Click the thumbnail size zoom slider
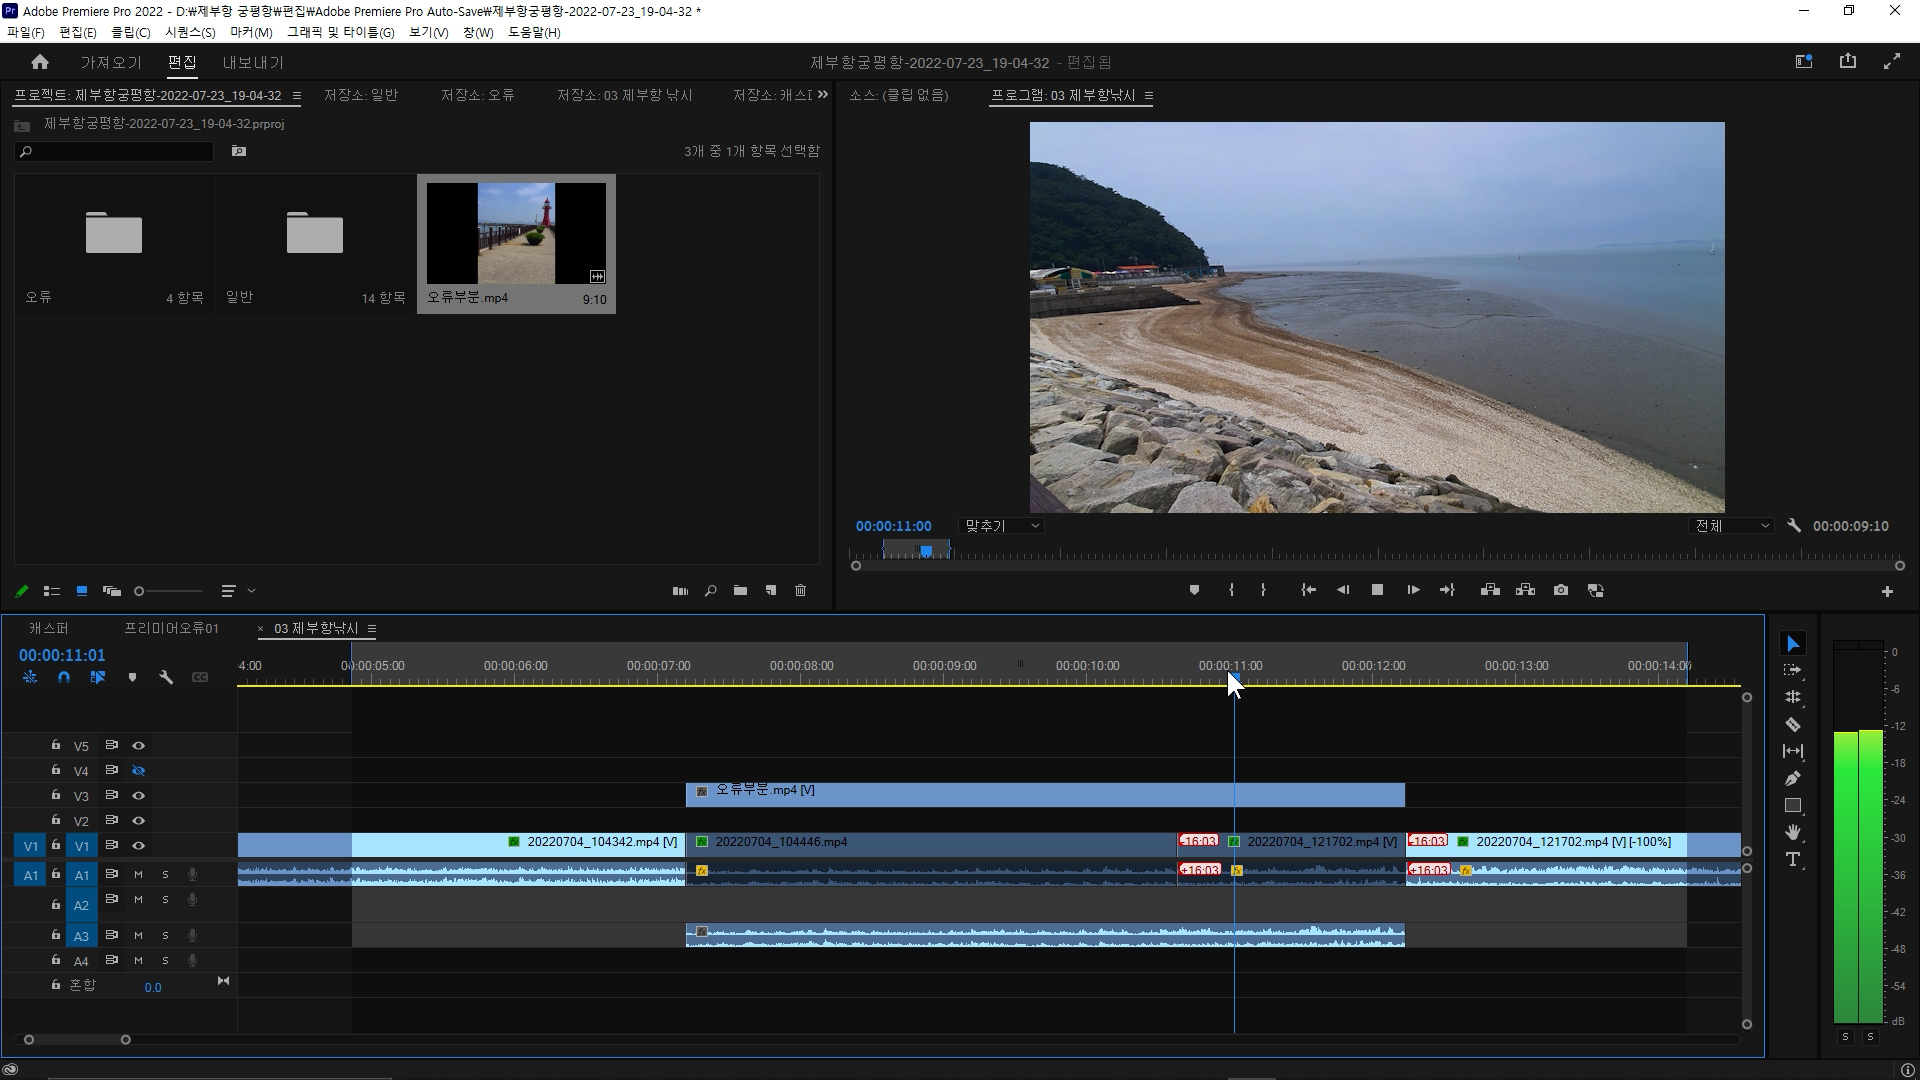The width and height of the screenshot is (1920, 1080). [x=140, y=591]
